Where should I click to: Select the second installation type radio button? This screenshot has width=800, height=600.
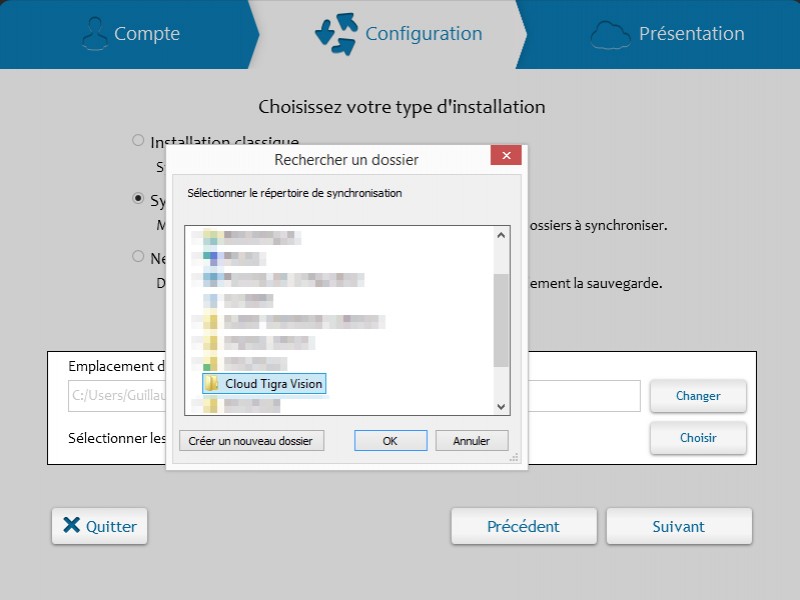[x=138, y=199]
